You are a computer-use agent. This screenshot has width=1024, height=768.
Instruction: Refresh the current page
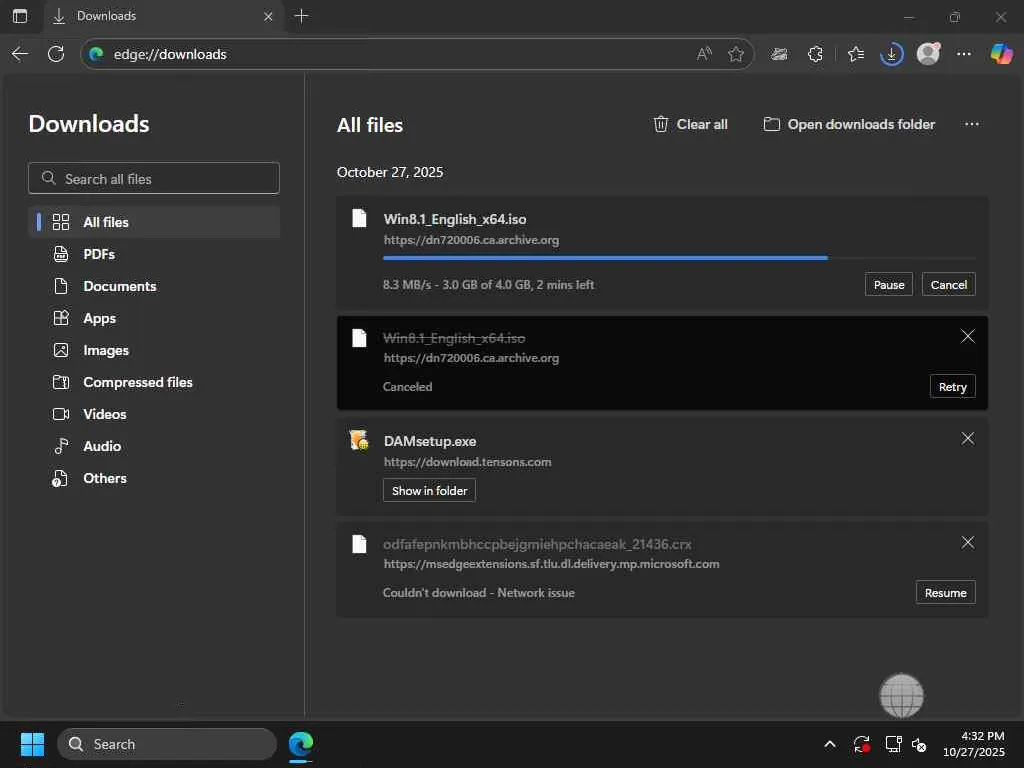[56, 54]
